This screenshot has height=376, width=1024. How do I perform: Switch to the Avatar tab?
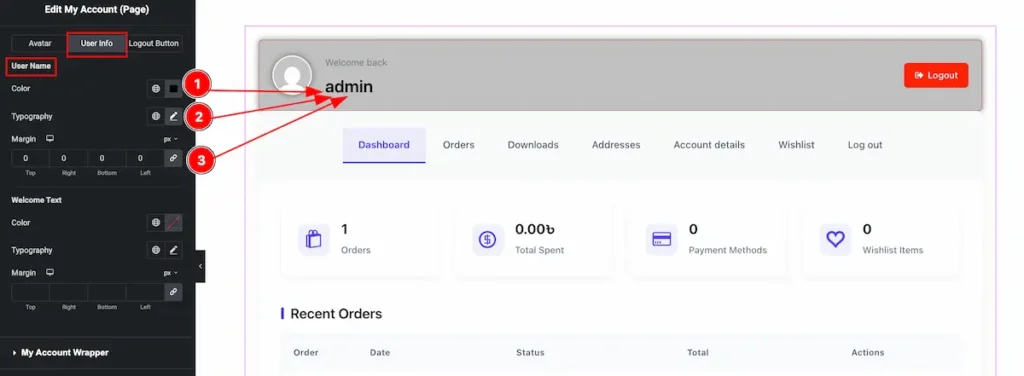coord(40,44)
